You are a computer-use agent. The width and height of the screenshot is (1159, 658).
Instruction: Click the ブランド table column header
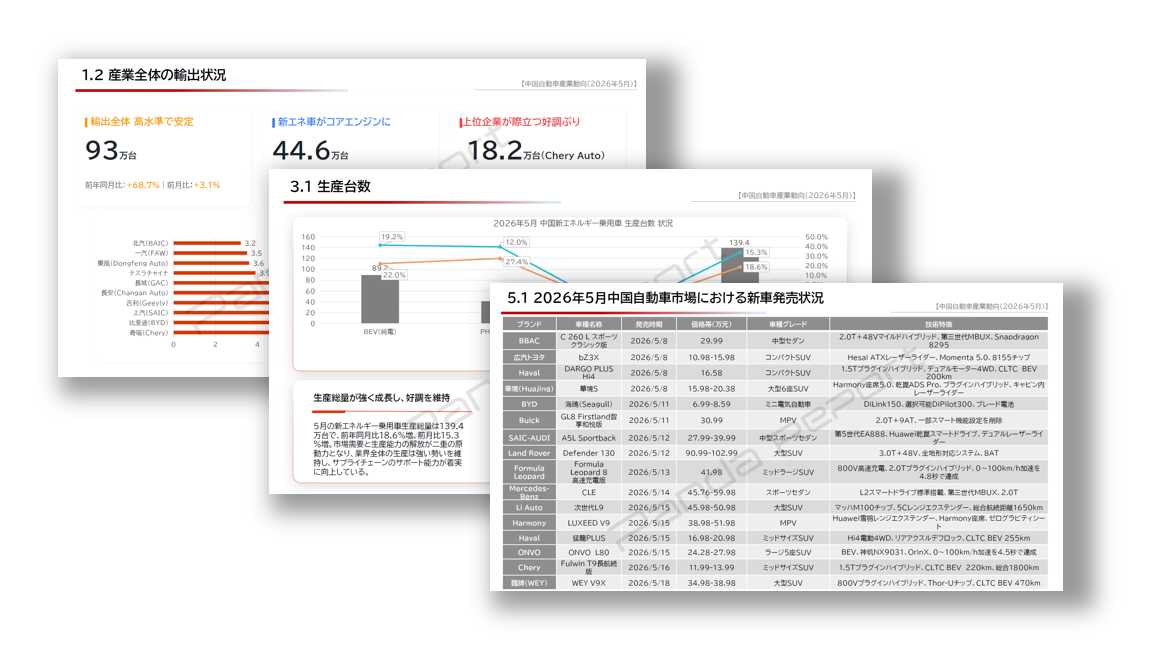coord(529,324)
